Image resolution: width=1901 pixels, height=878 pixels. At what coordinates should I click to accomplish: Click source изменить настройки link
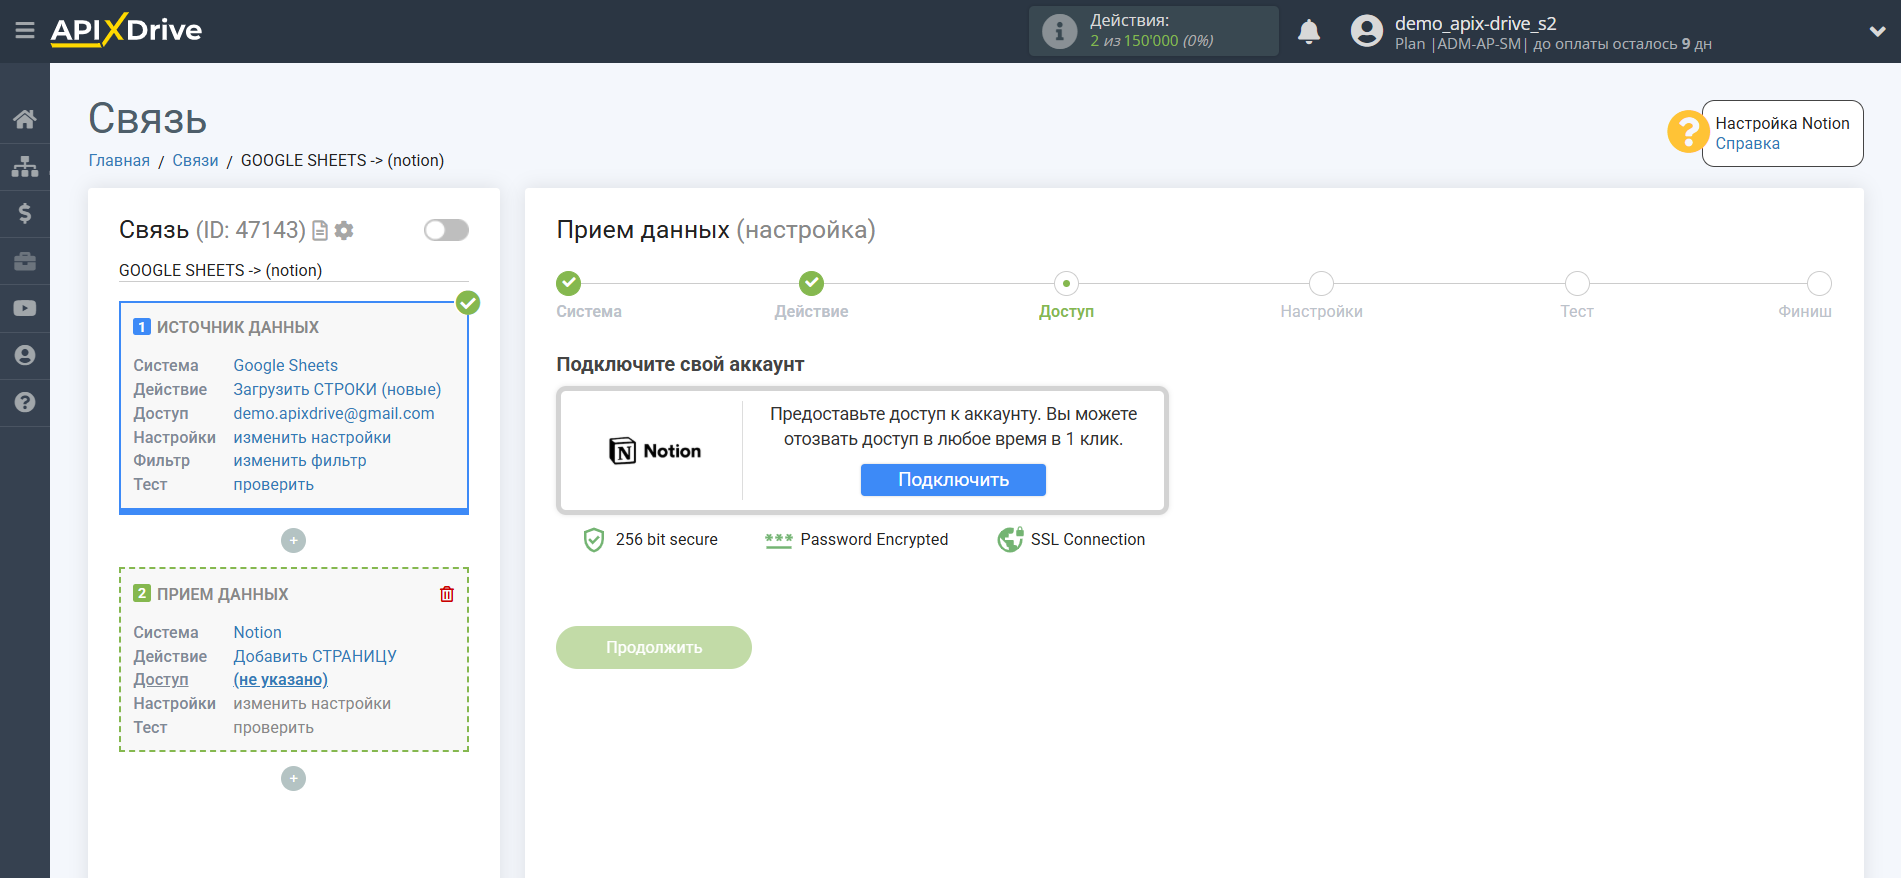click(312, 437)
